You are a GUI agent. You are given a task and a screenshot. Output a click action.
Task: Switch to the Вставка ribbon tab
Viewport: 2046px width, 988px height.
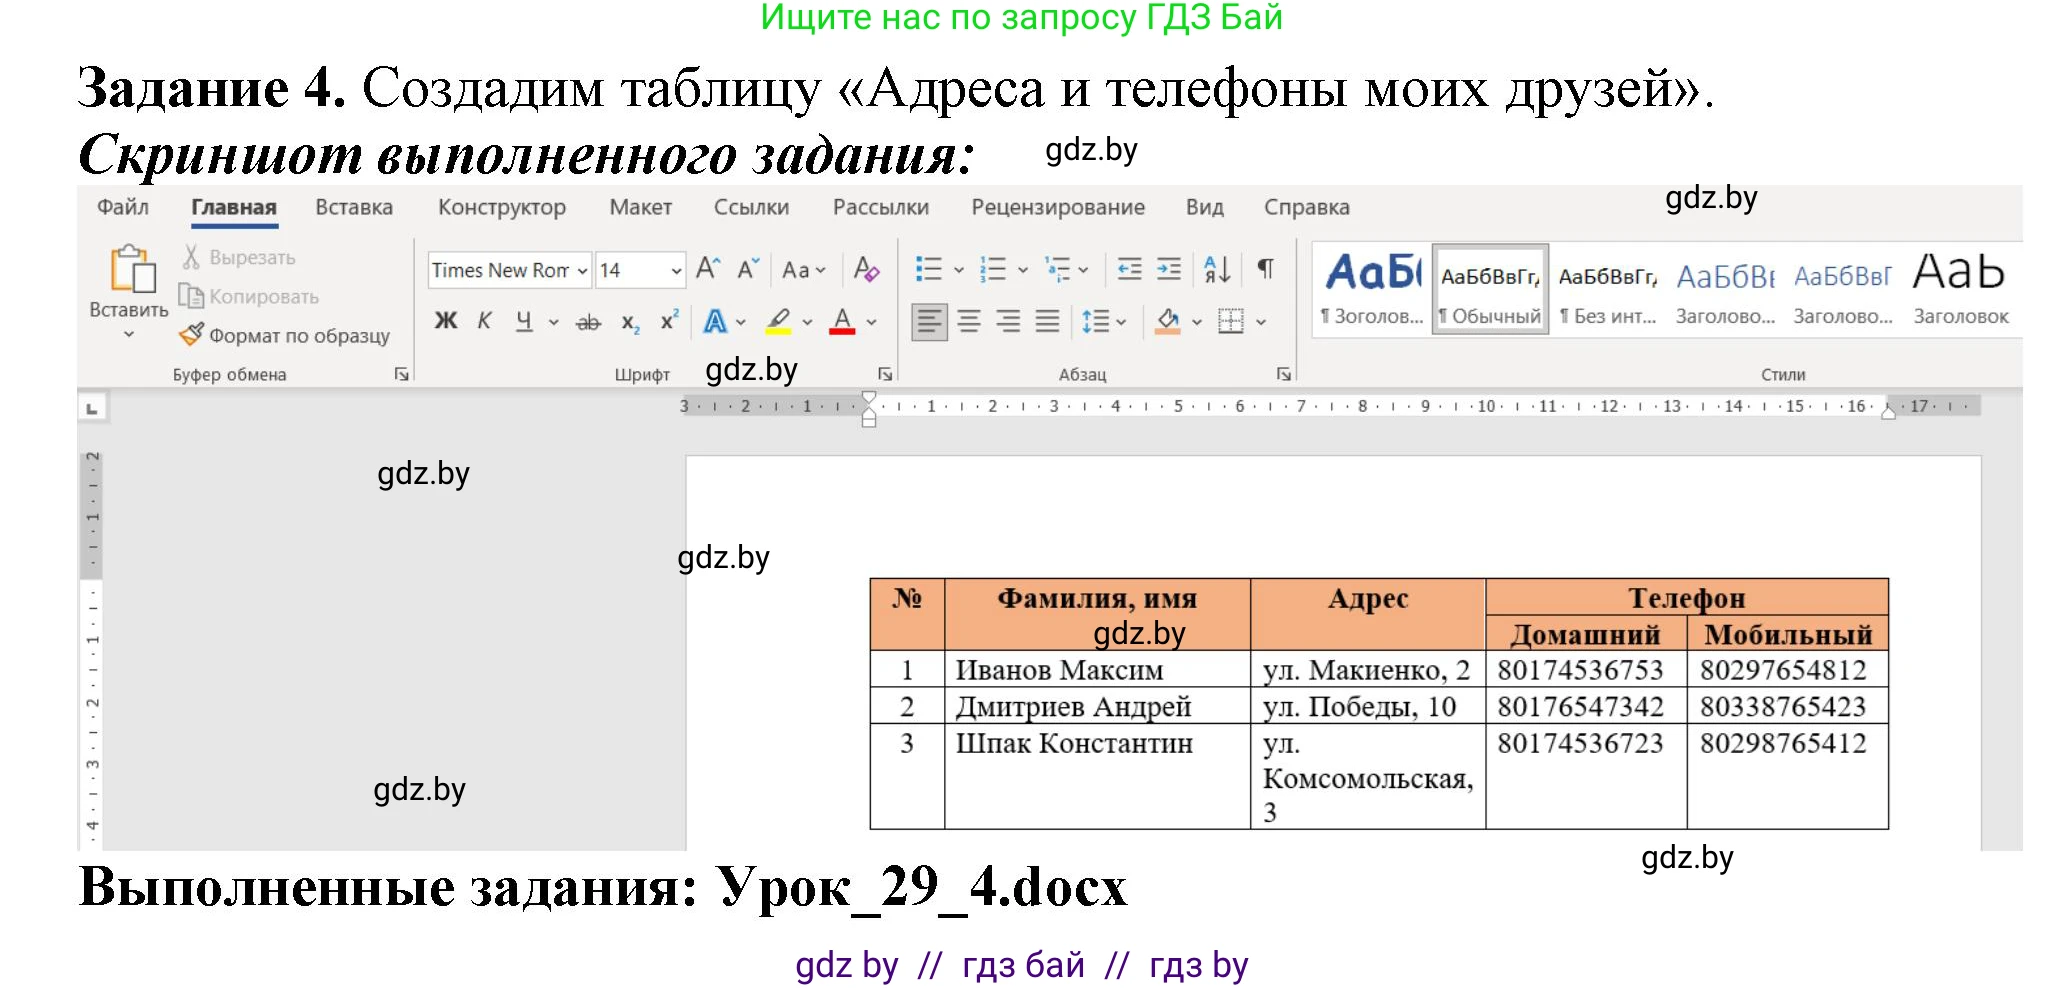(x=353, y=207)
